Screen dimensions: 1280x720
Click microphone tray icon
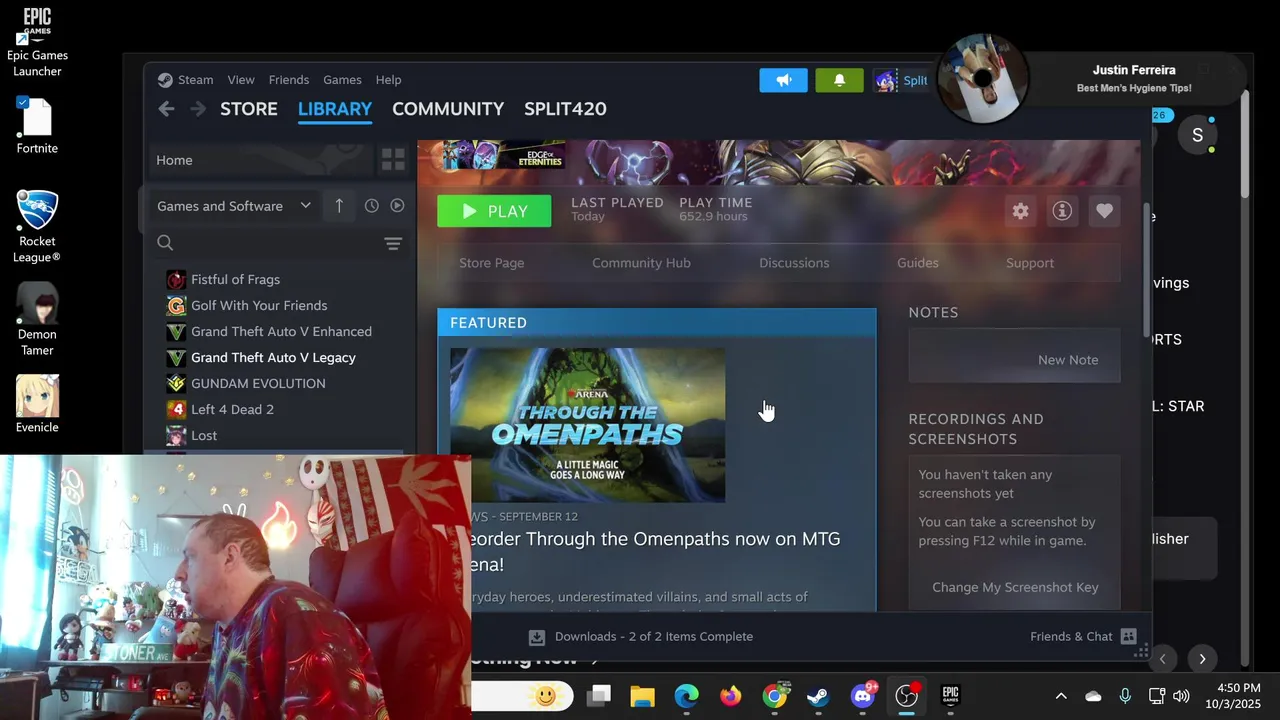pyautogui.click(x=1125, y=696)
